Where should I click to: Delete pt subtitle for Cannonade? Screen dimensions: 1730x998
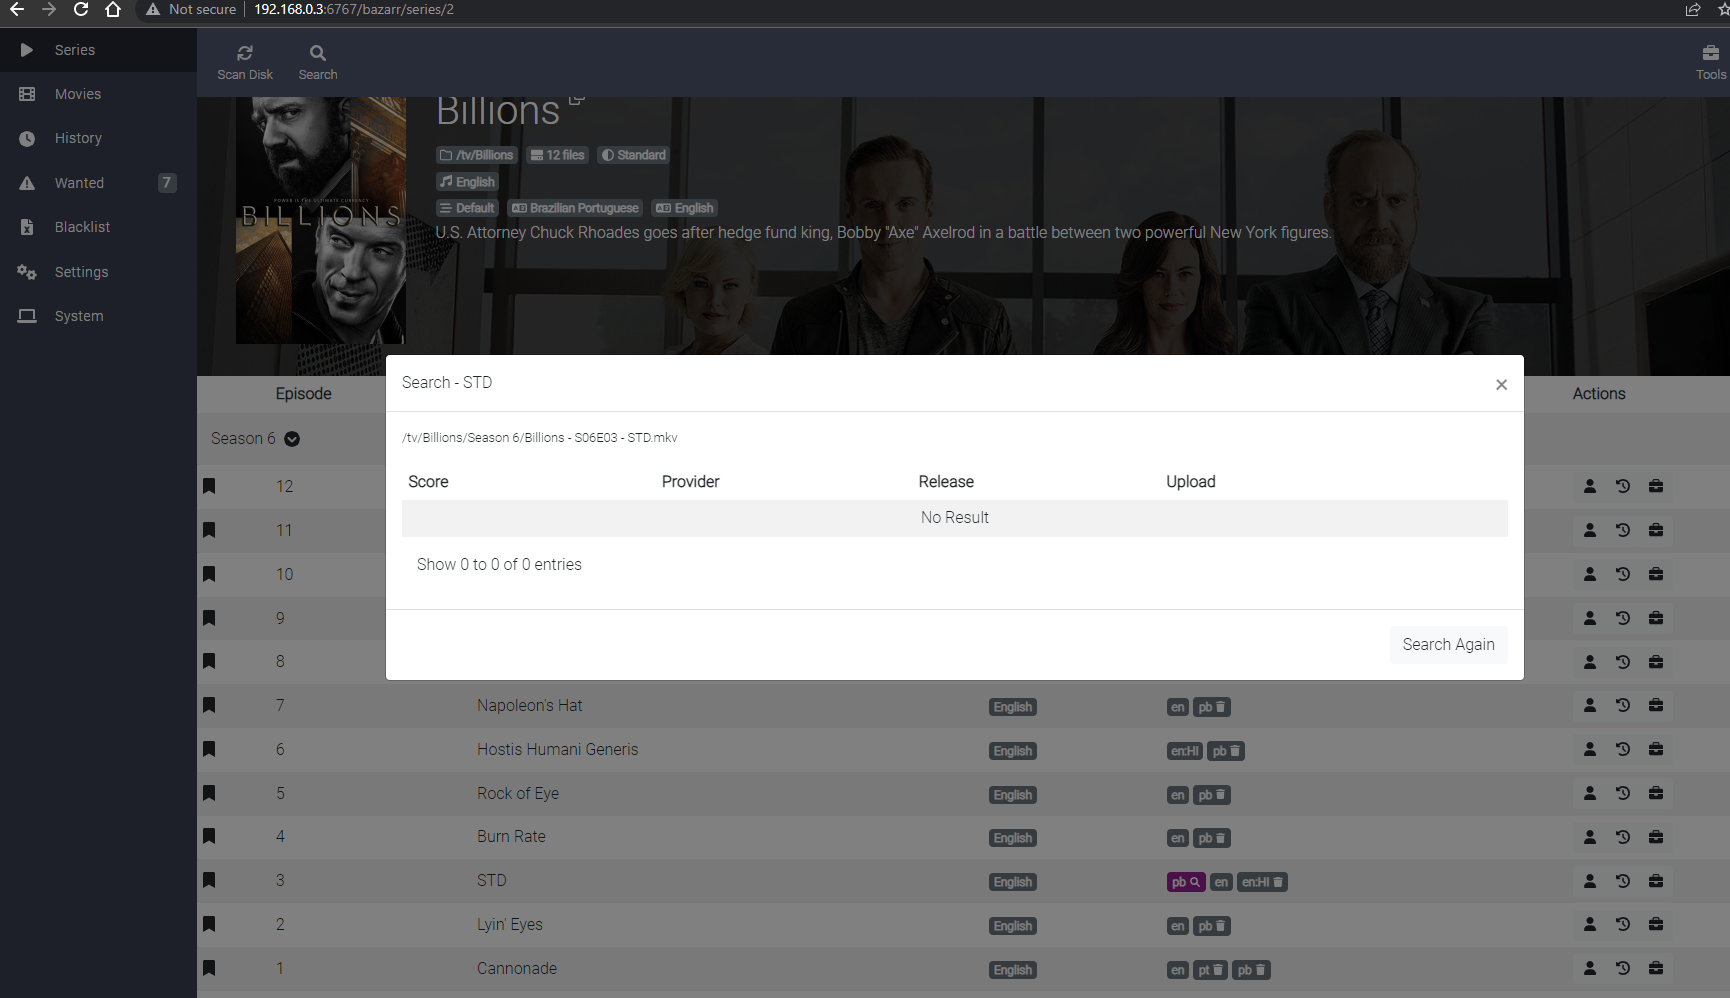pos(1217,970)
